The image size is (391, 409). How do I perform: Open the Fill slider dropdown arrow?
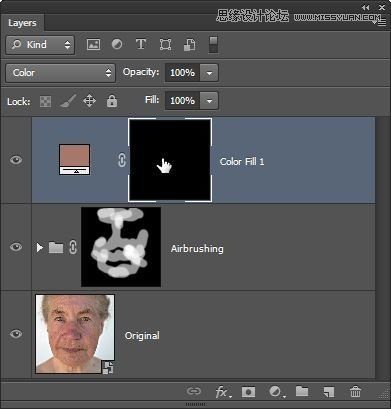[x=209, y=101]
